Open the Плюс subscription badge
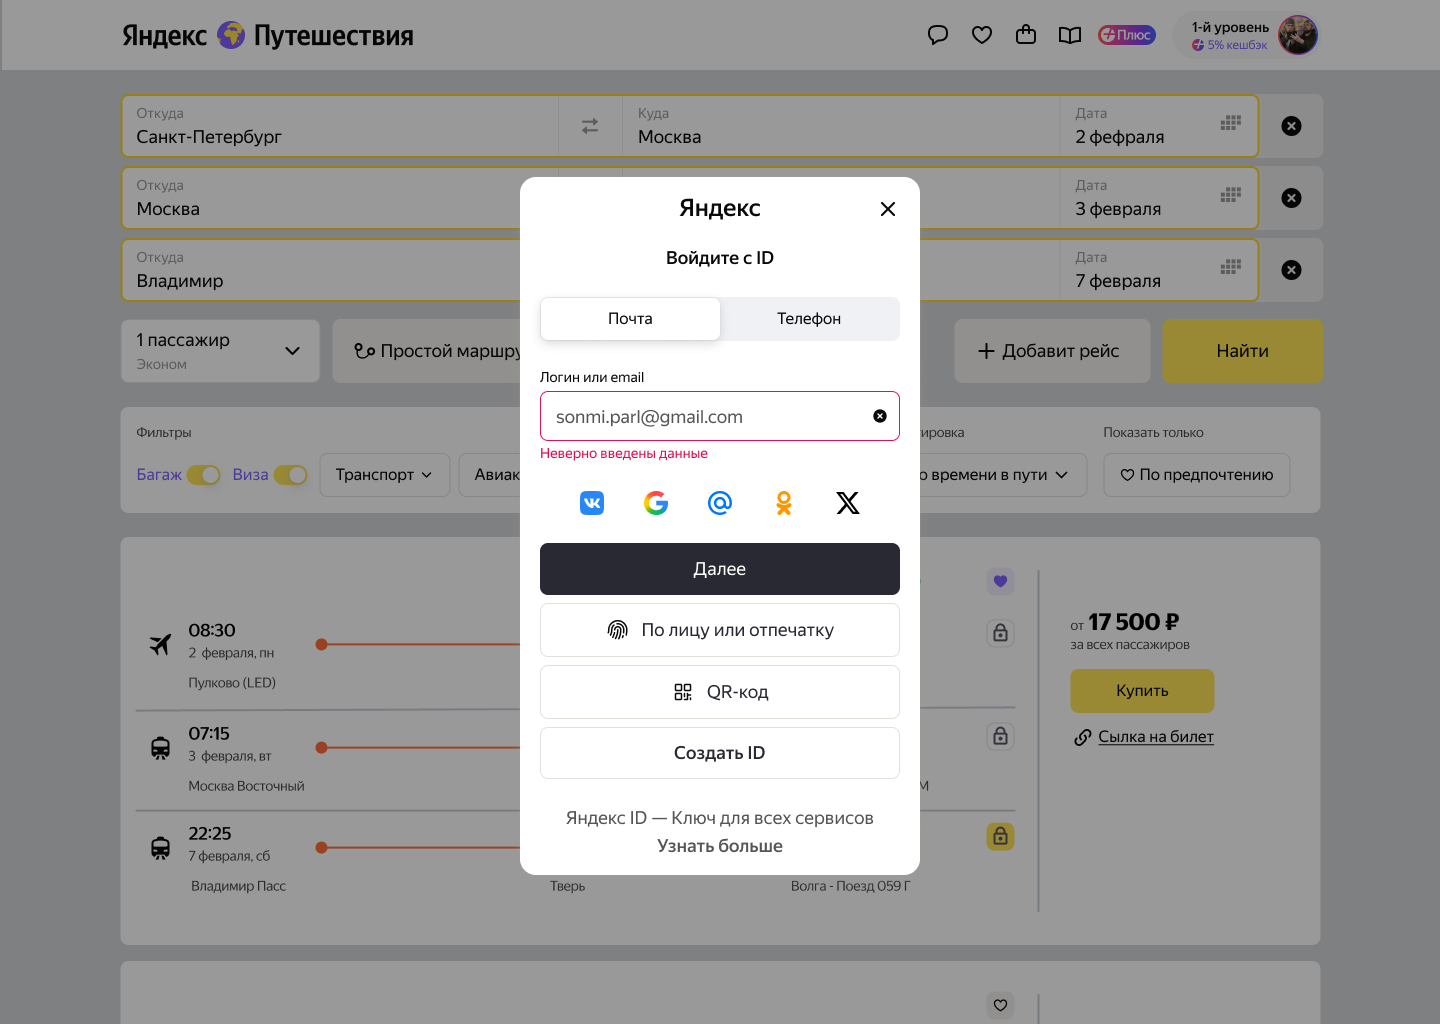 (1127, 35)
